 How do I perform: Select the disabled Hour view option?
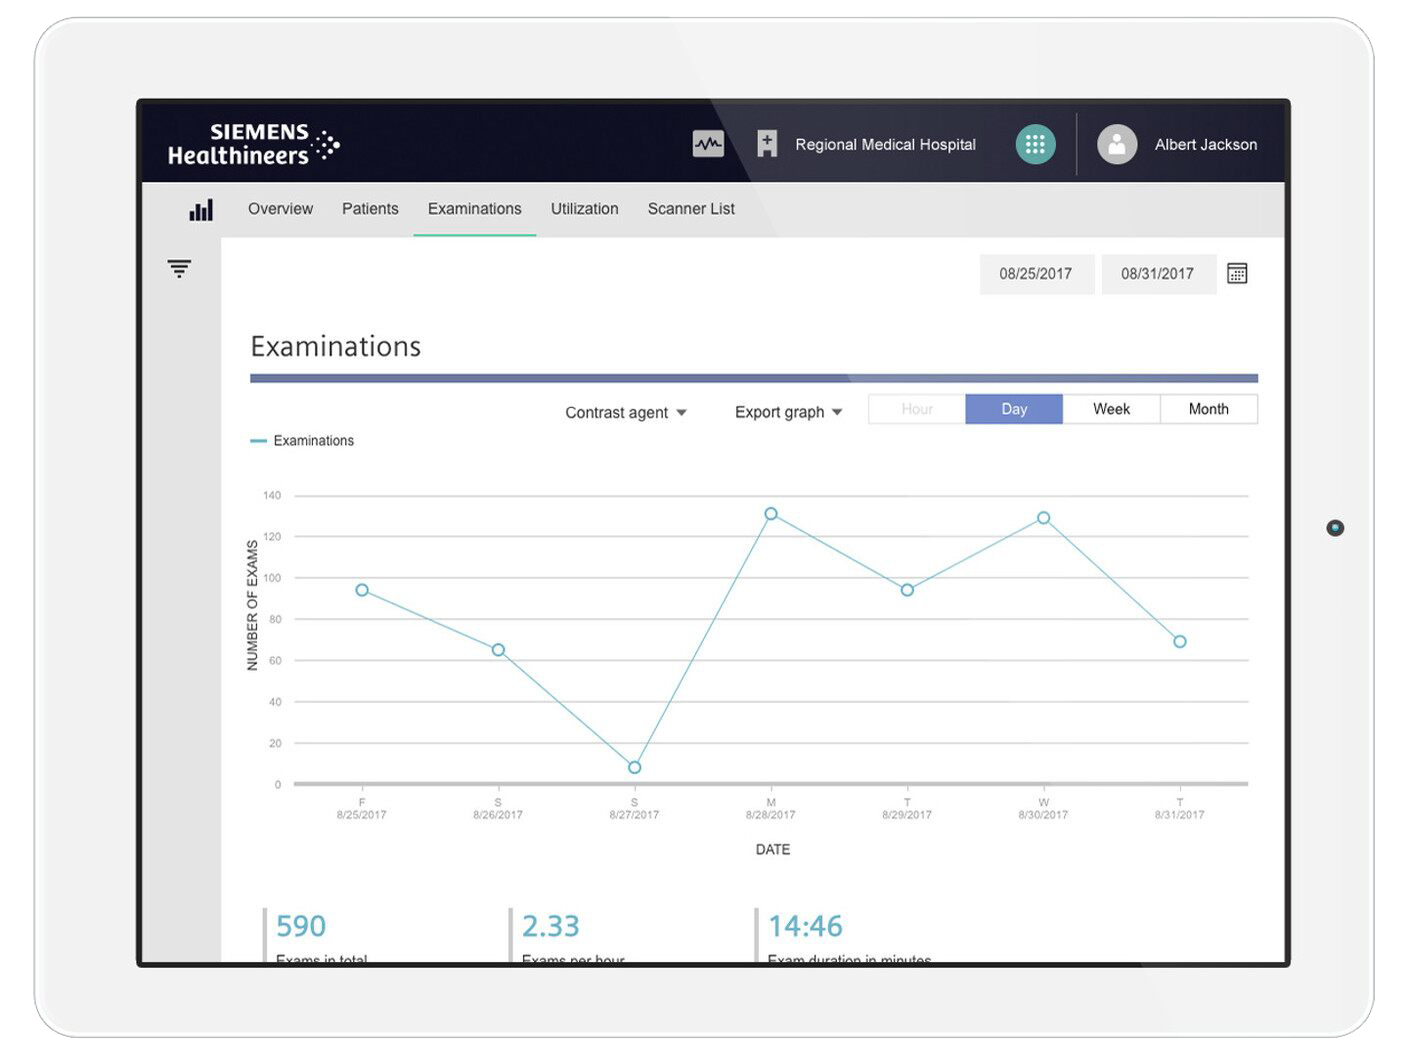(x=917, y=409)
